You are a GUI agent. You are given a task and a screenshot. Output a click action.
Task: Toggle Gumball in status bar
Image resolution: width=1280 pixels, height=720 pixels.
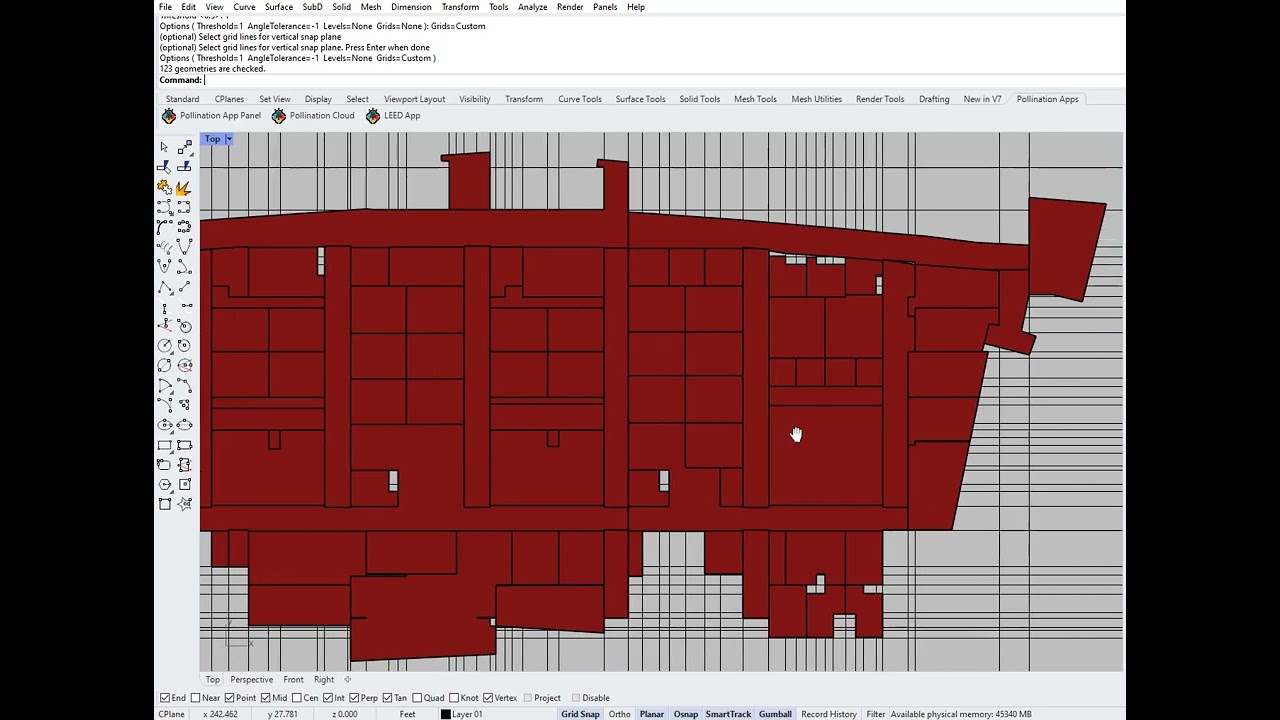tap(775, 714)
